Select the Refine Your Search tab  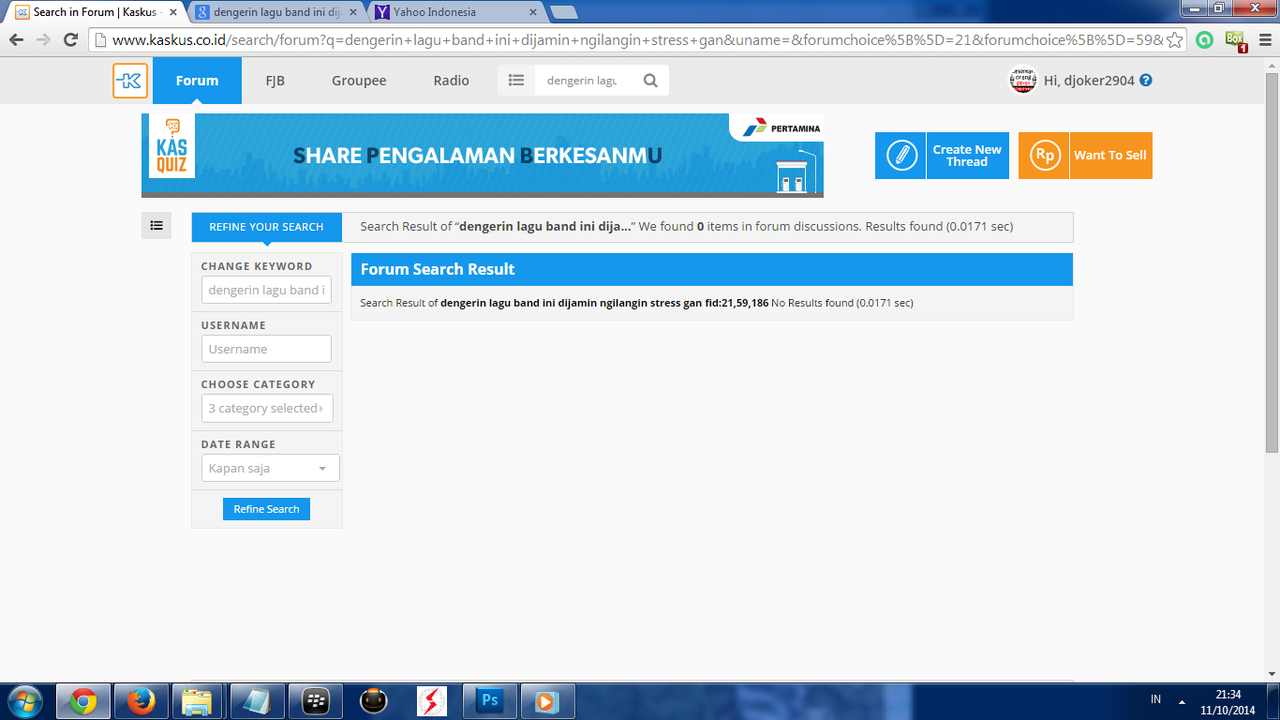pos(266,227)
